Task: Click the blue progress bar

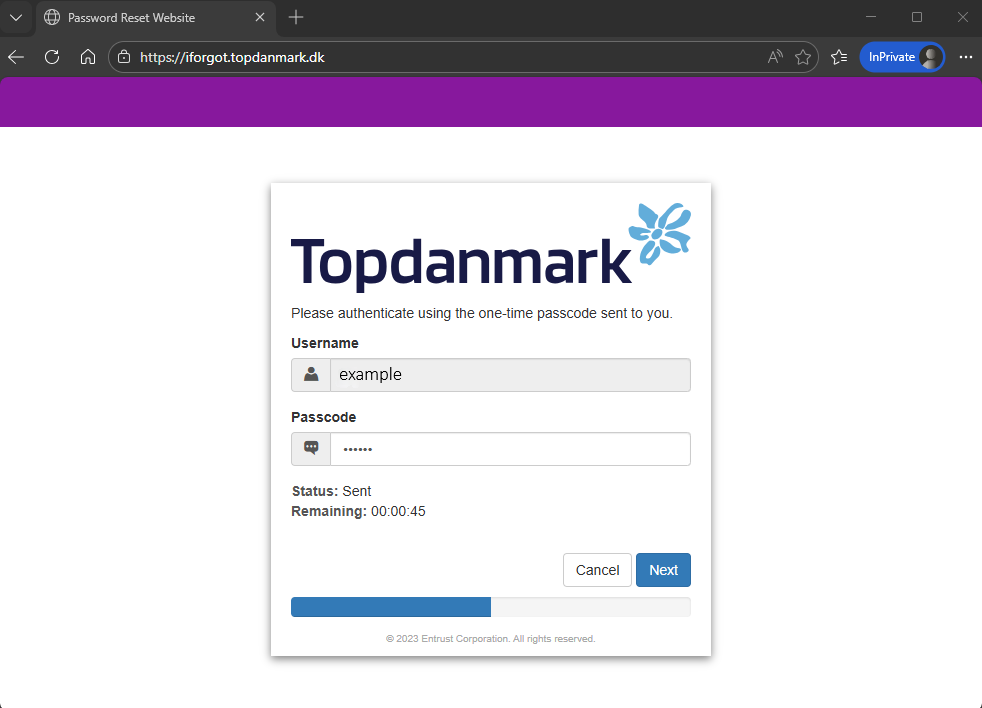Action: (x=391, y=607)
